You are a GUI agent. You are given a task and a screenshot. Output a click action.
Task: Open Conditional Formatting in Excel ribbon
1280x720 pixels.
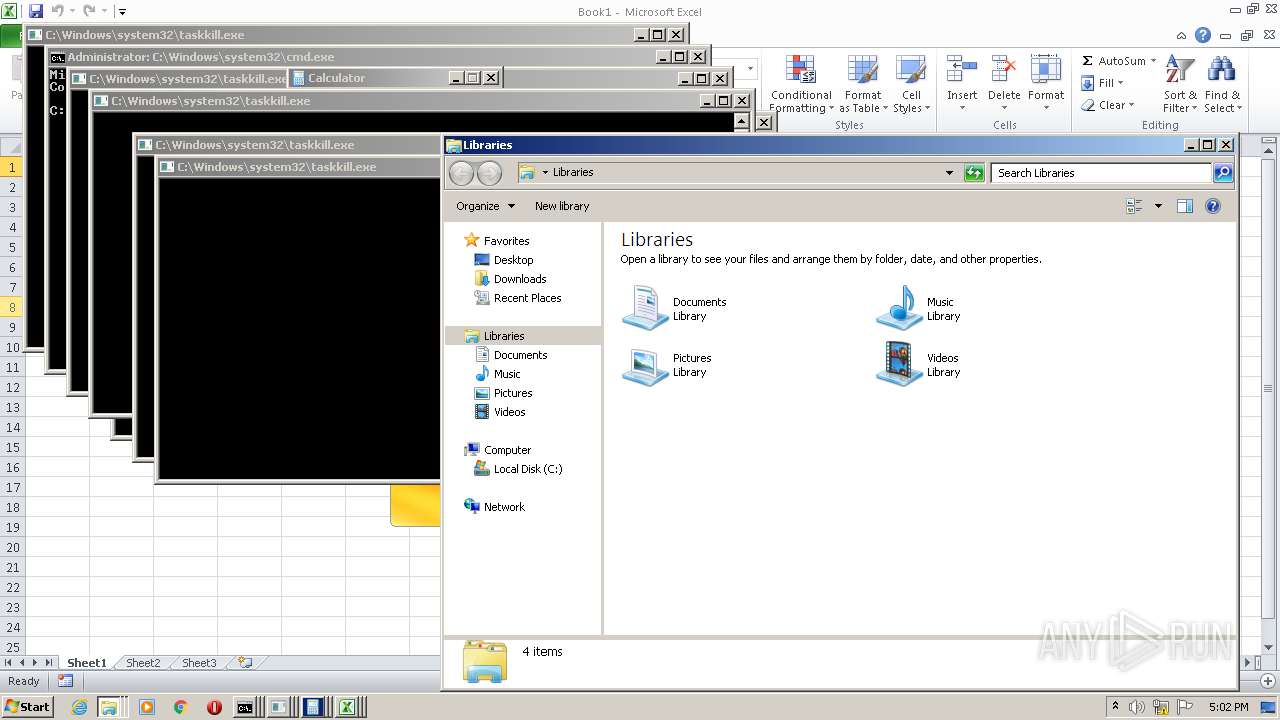pyautogui.click(x=800, y=84)
